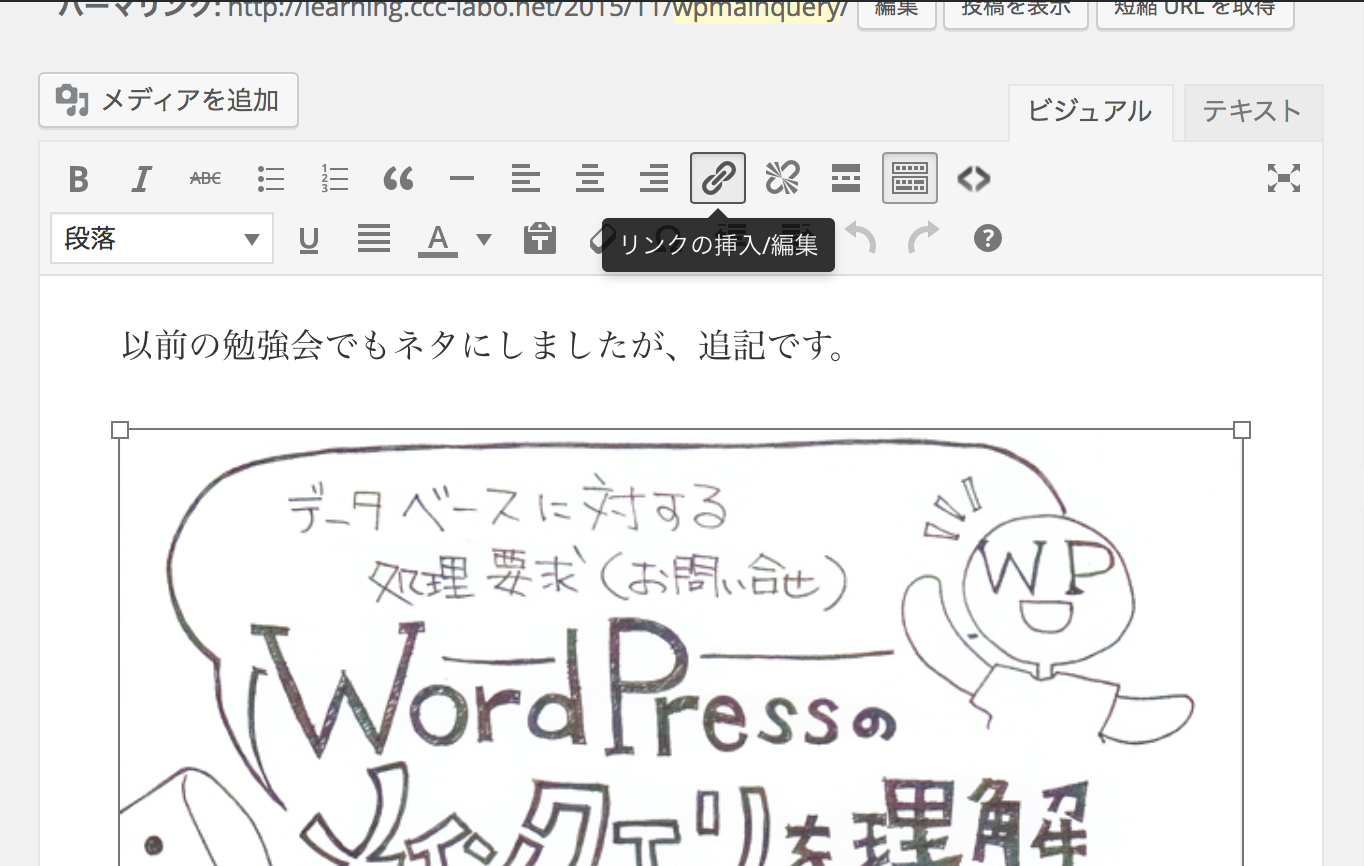Screen dimensions: 1364x866
Task: Click the メディアを追加 button
Action: coord(168,100)
